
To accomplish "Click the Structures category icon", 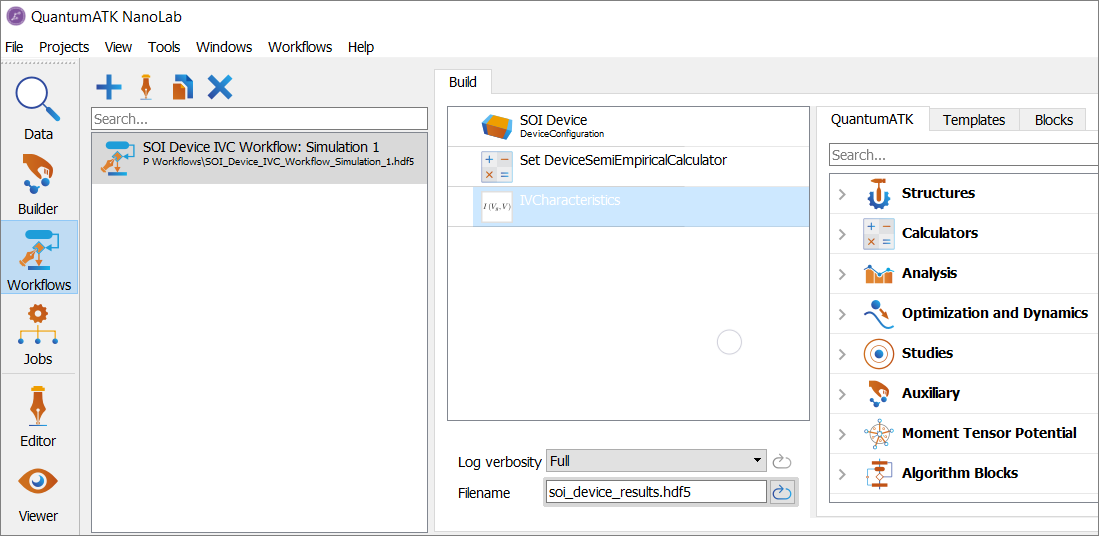I will (878, 193).
